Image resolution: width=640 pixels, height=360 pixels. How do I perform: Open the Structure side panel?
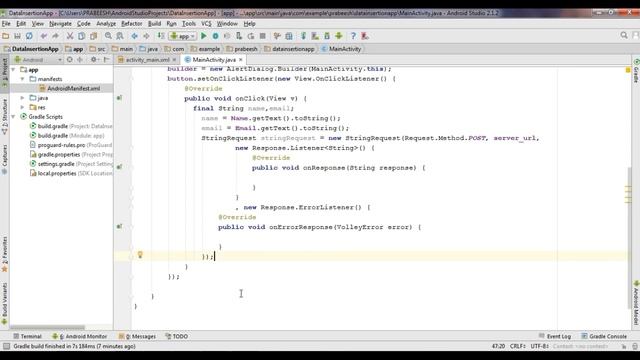click(4, 116)
